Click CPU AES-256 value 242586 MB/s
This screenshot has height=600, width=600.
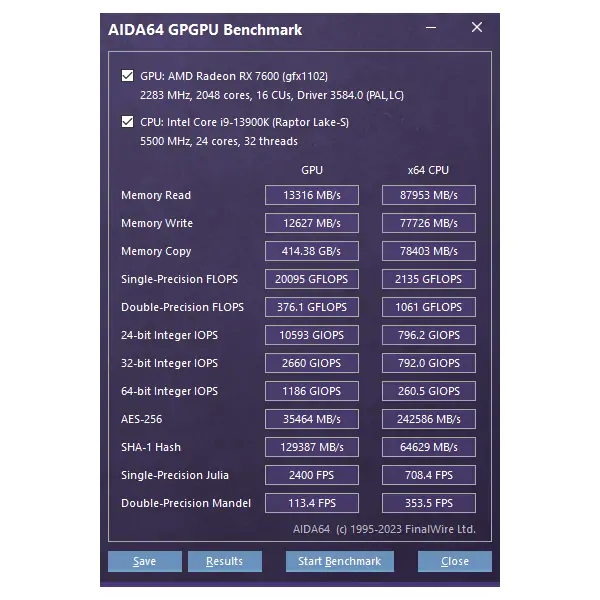tap(429, 419)
